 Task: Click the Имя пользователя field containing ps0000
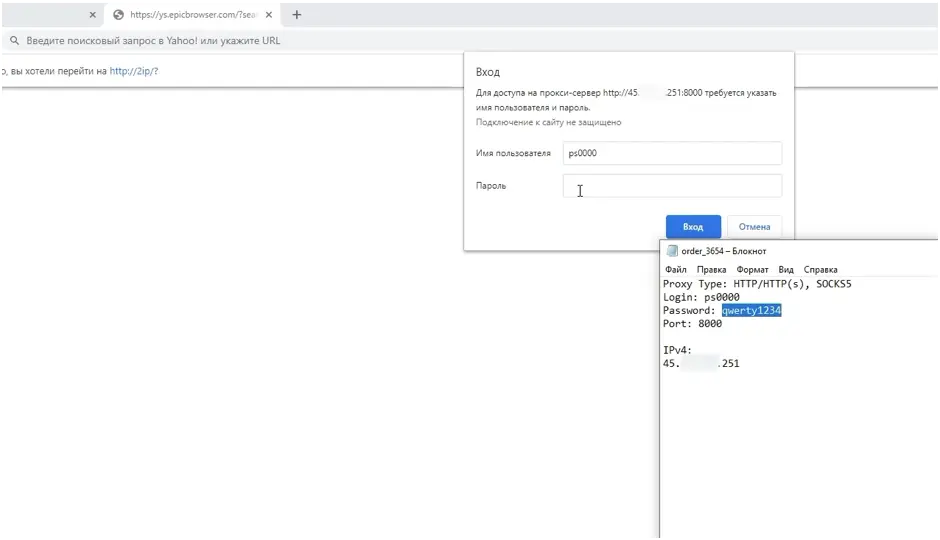671,153
